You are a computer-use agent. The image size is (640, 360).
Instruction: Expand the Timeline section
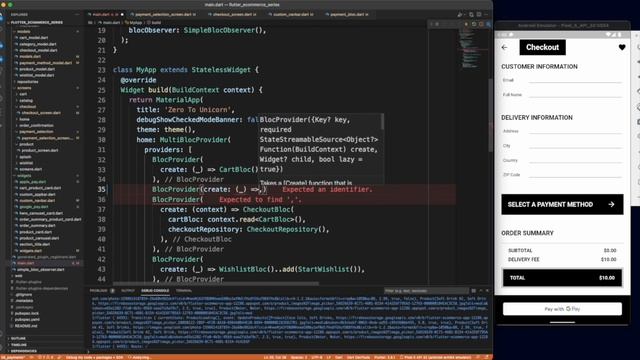coord(19,344)
